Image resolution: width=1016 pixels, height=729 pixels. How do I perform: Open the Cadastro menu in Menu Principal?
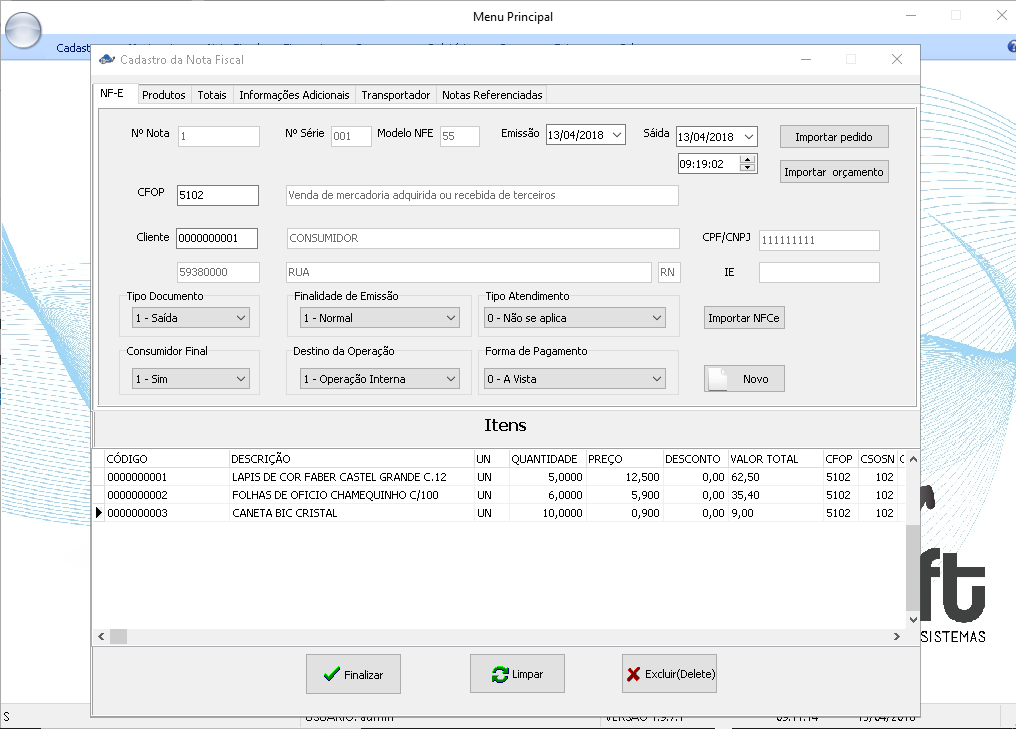point(73,48)
